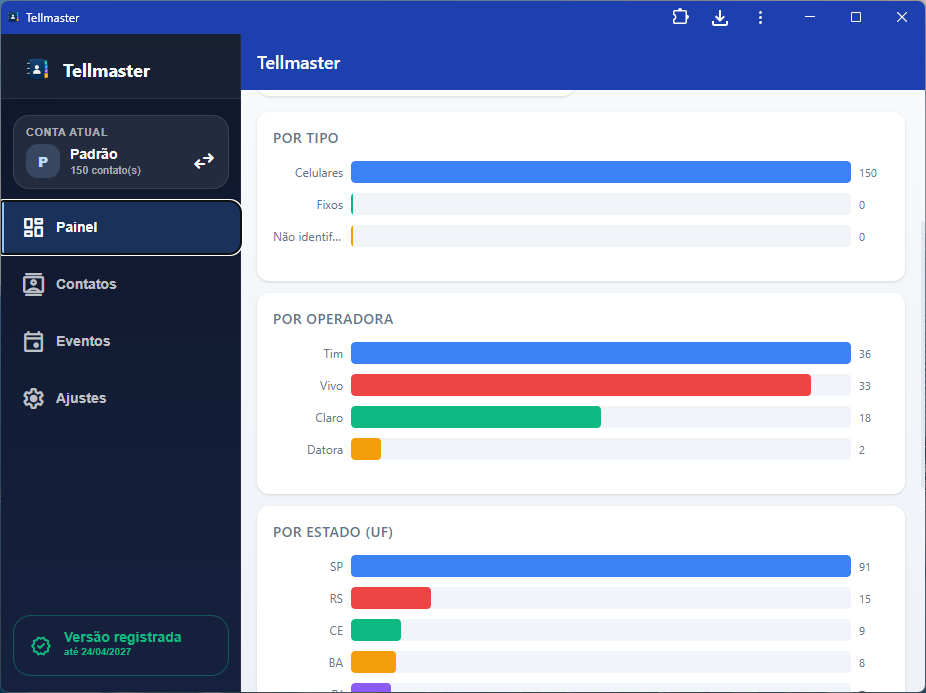Go to Contatos in the sidebar
The image size is (926, 693).
pyautogui.click(x=86, y=284)
